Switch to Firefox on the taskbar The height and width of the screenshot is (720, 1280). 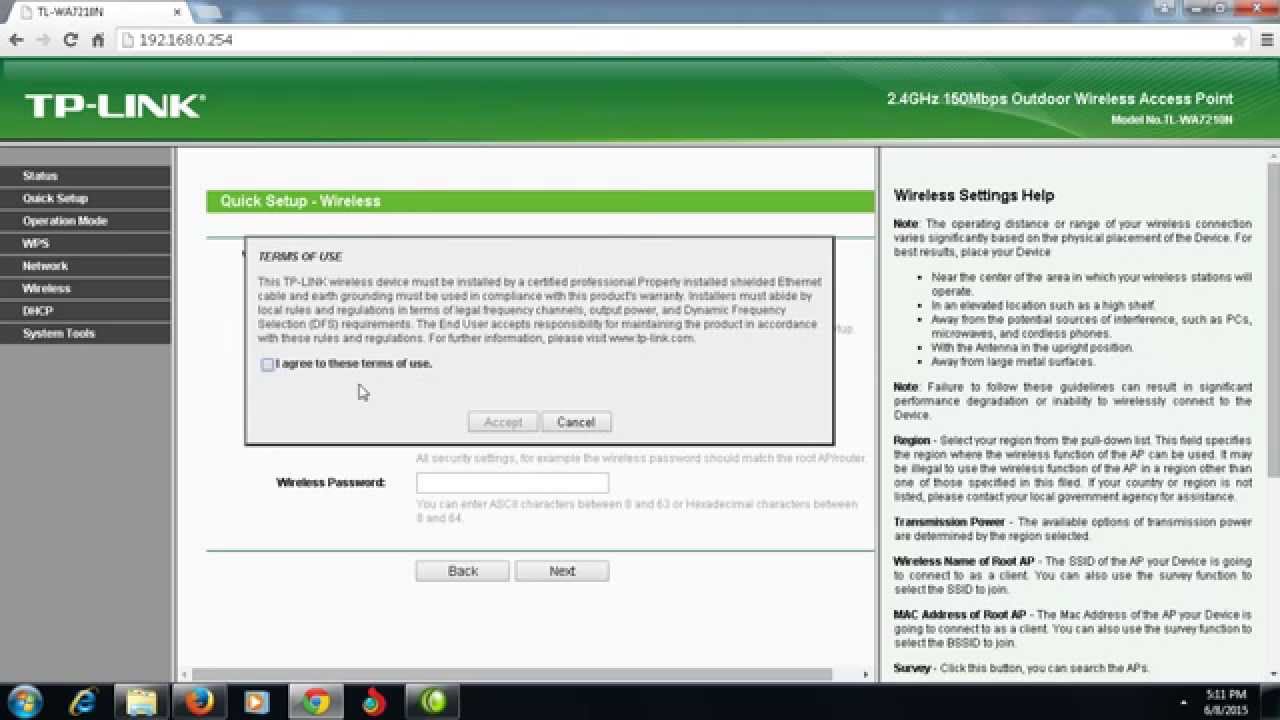pos(199,702)
